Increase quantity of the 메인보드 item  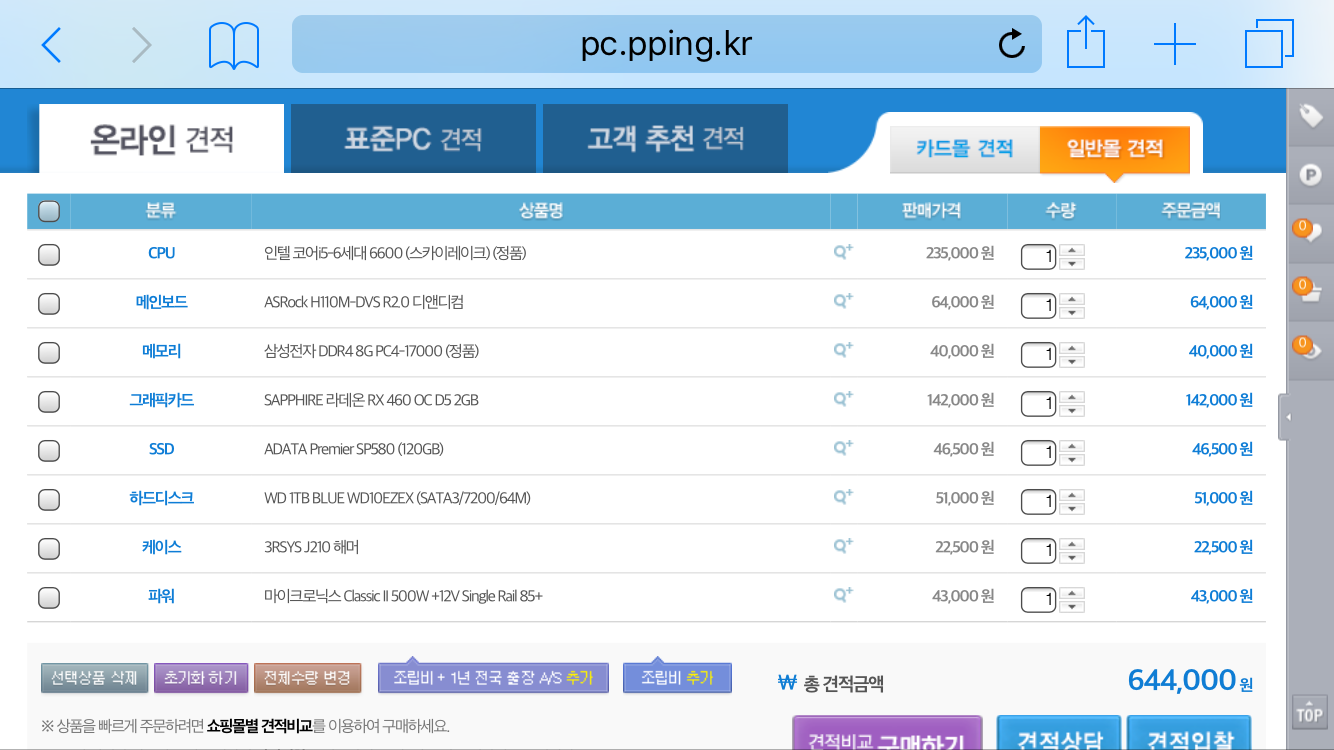coord(1072,297)
